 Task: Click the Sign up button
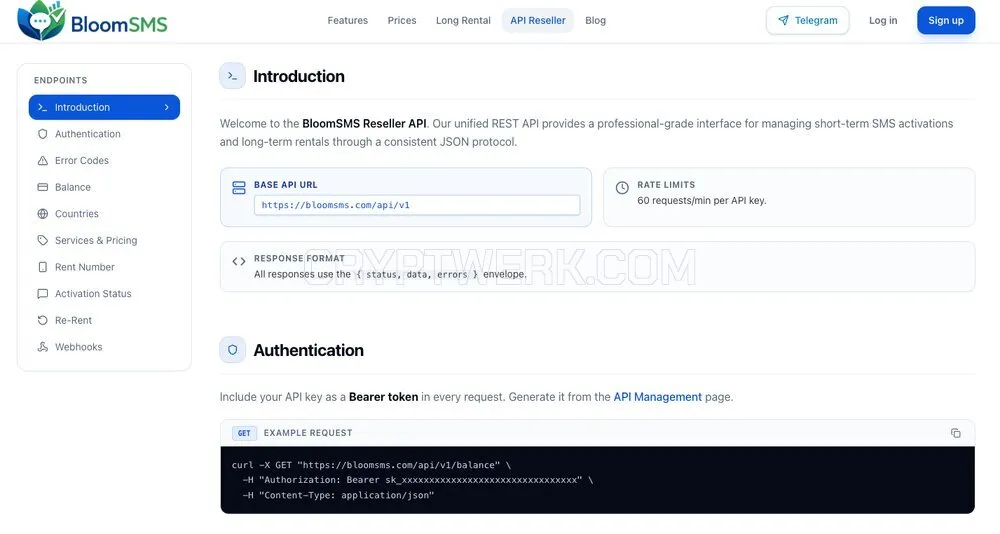pos(946,20)
